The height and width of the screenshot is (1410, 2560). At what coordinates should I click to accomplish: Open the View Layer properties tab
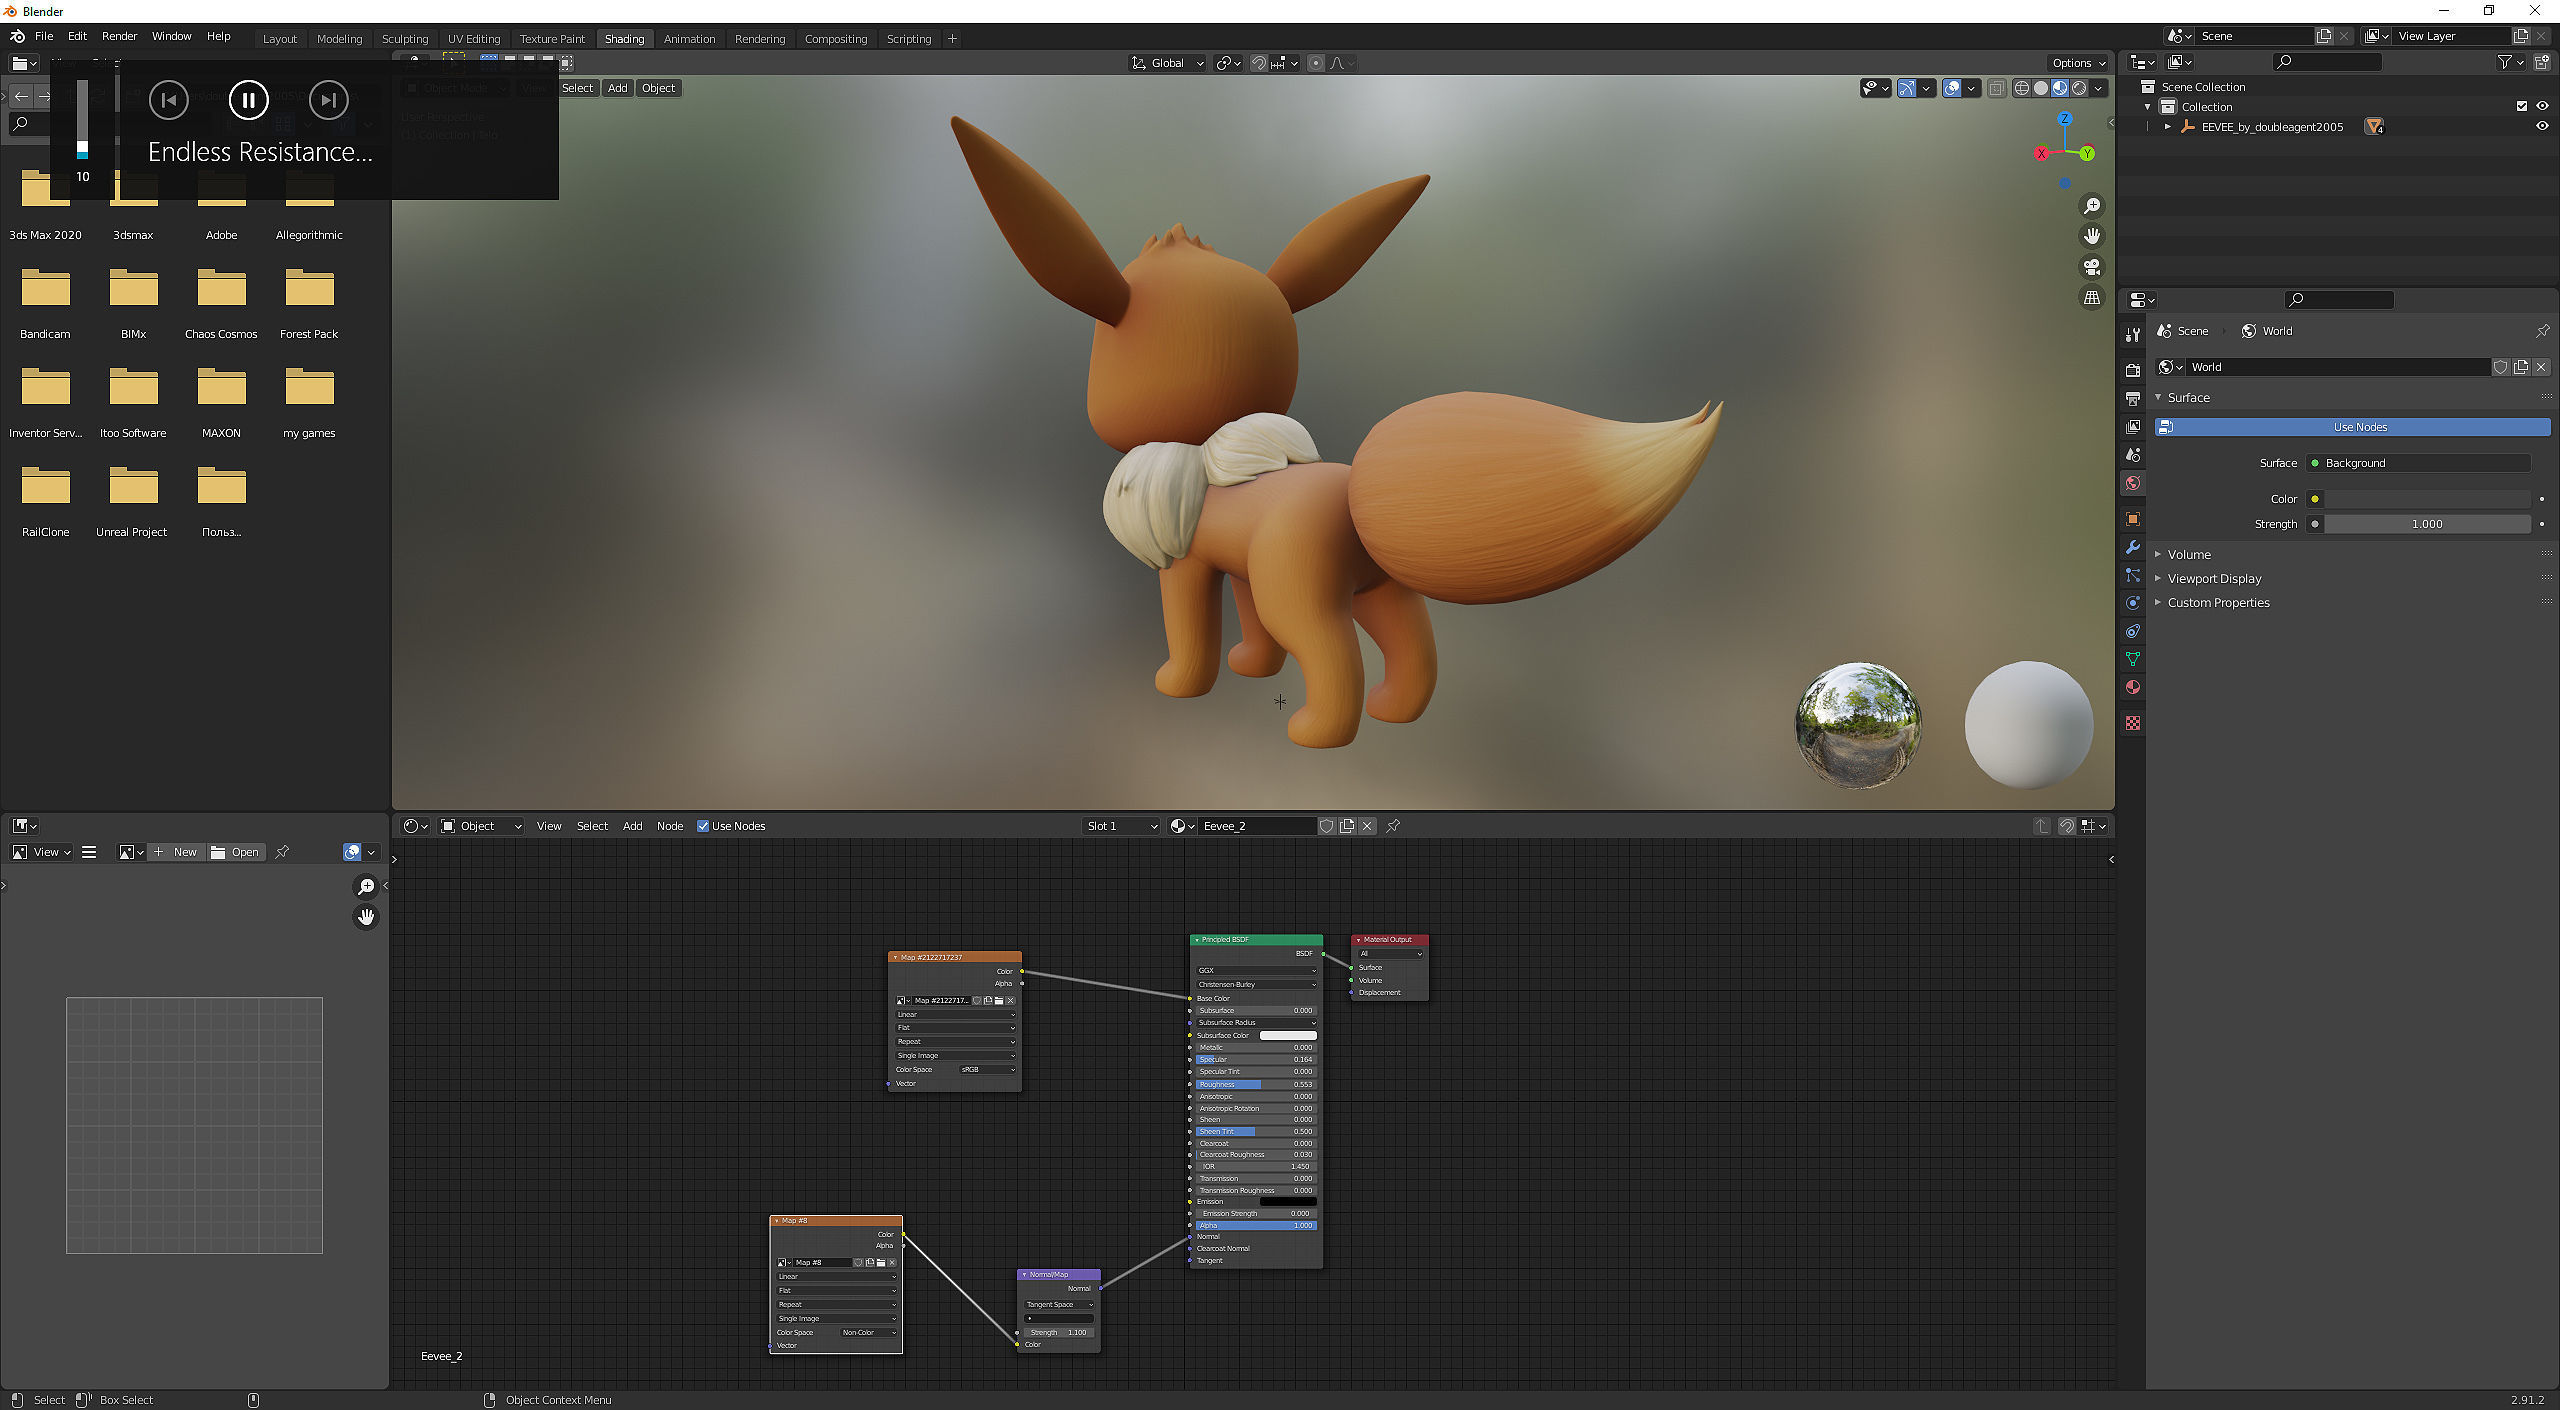point(2133,426)
